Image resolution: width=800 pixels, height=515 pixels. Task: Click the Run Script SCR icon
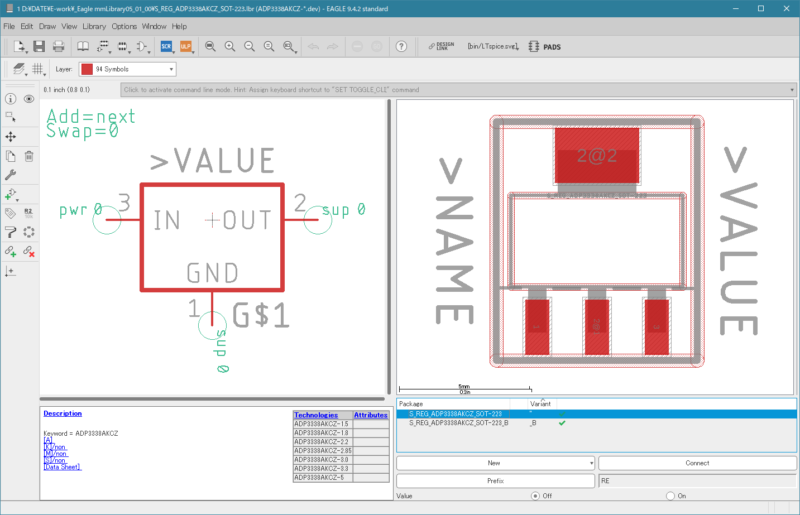[166, 46]
